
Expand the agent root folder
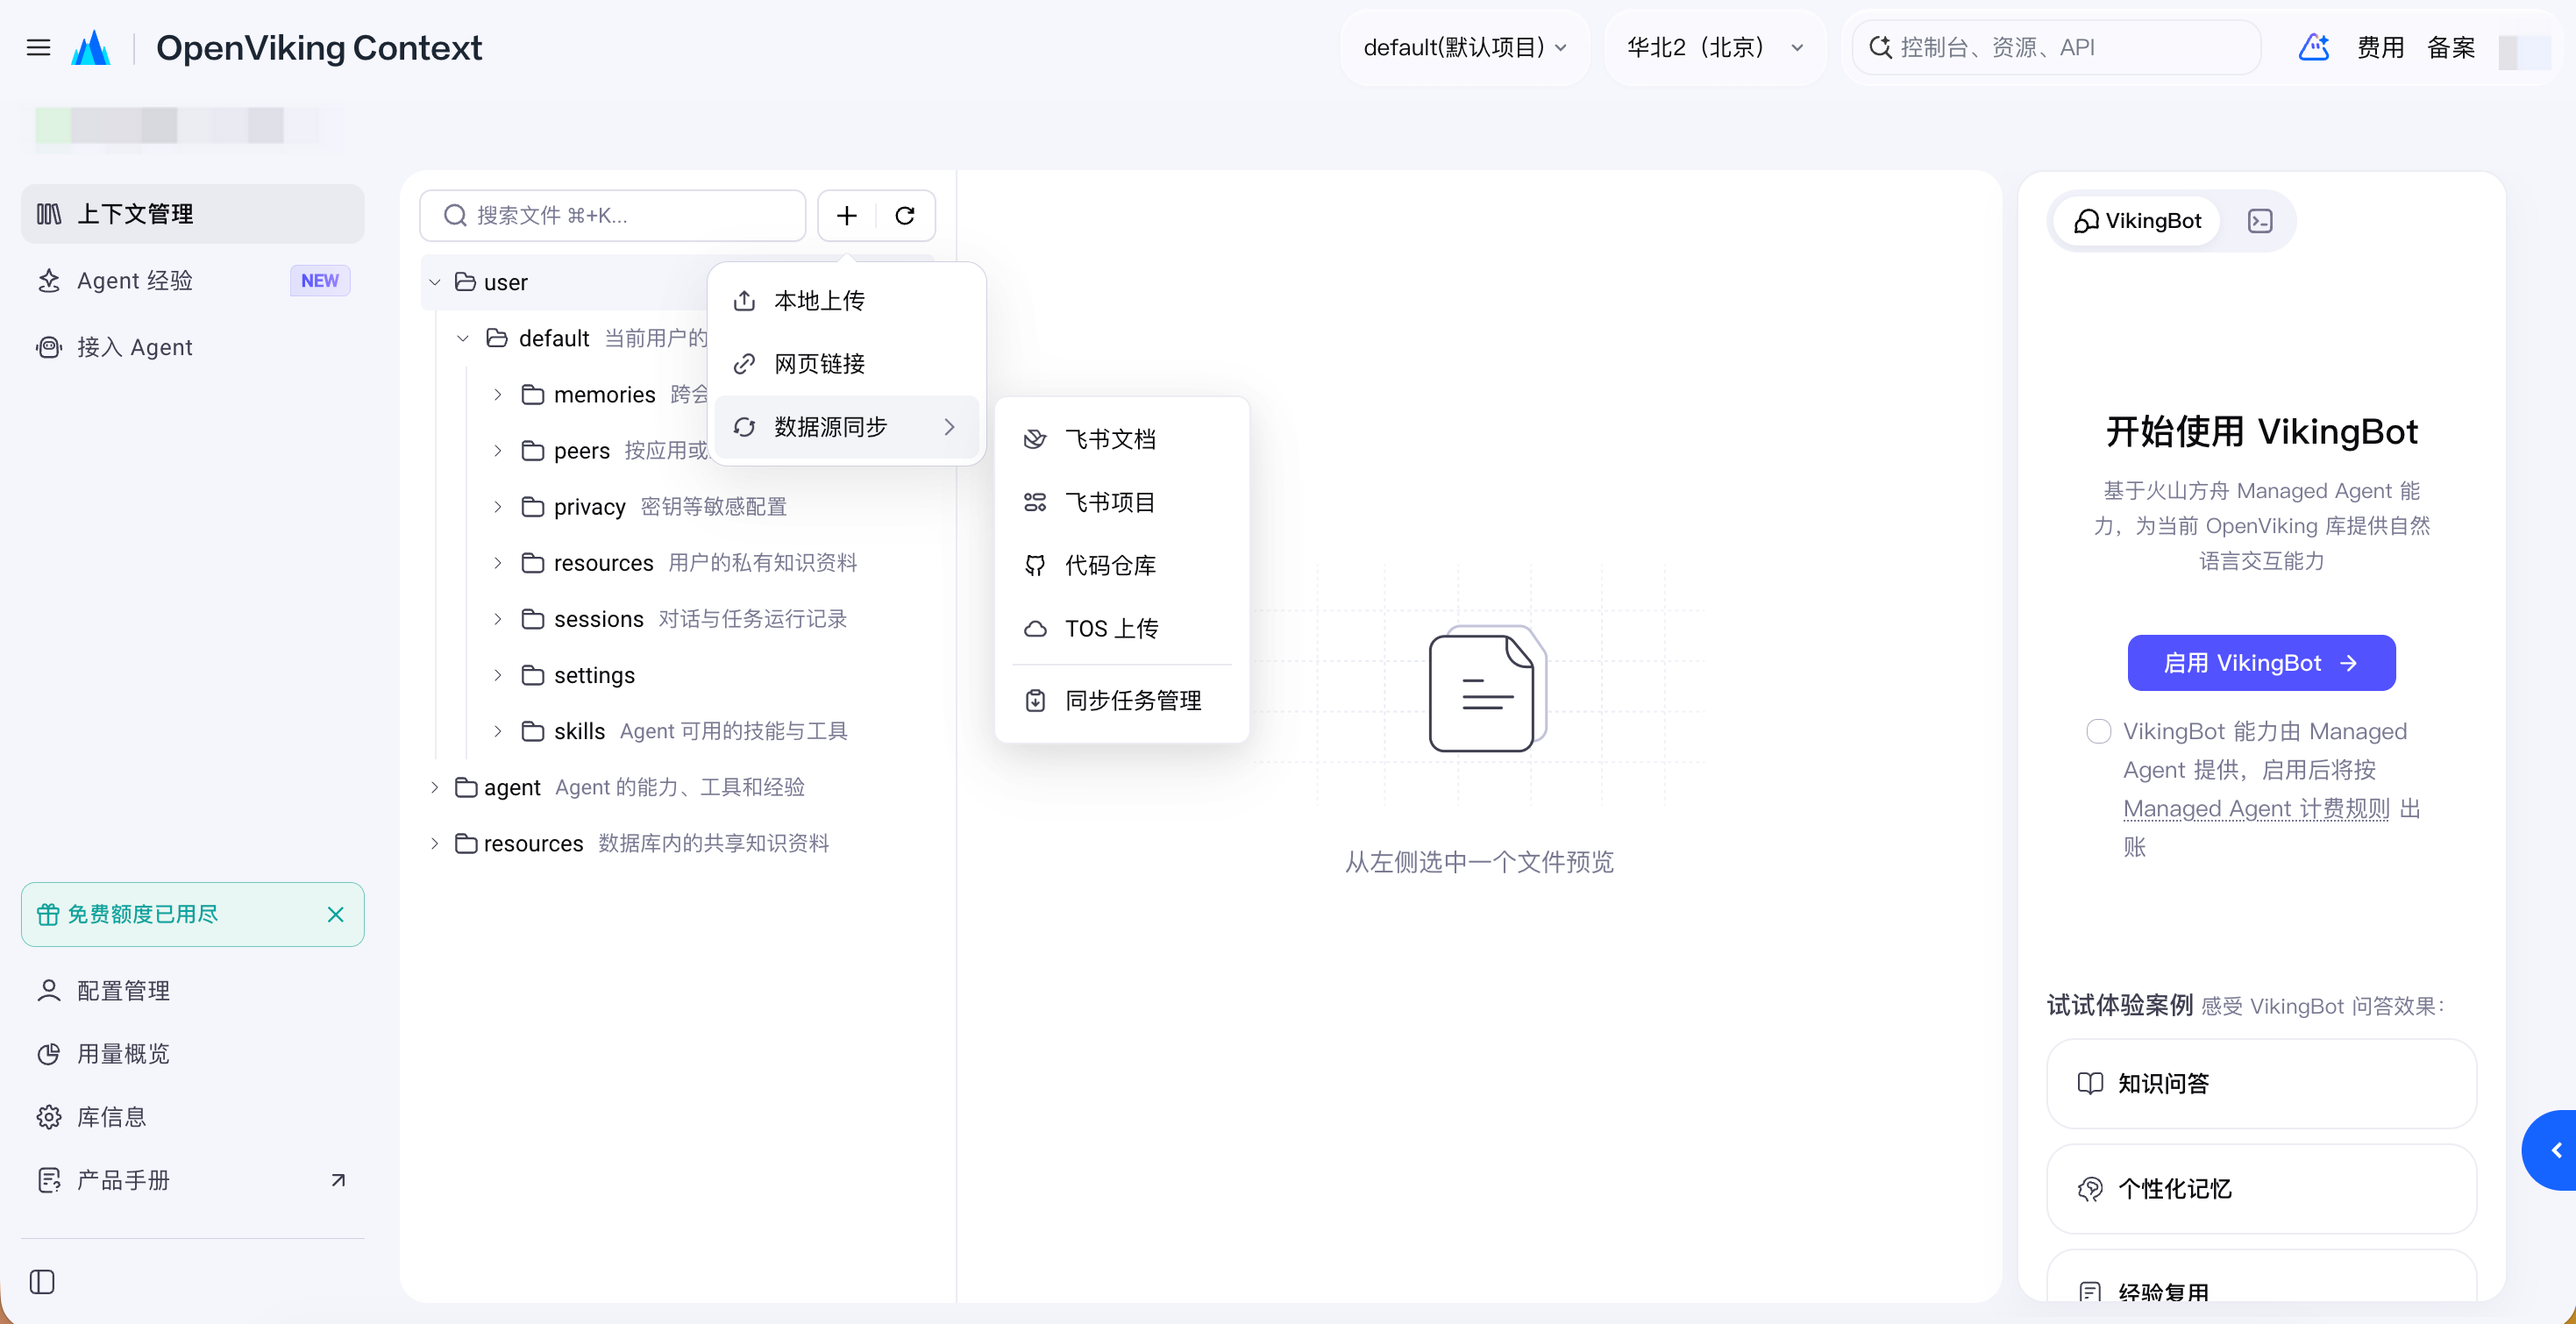pyautogui.click(x=434, y=787)
